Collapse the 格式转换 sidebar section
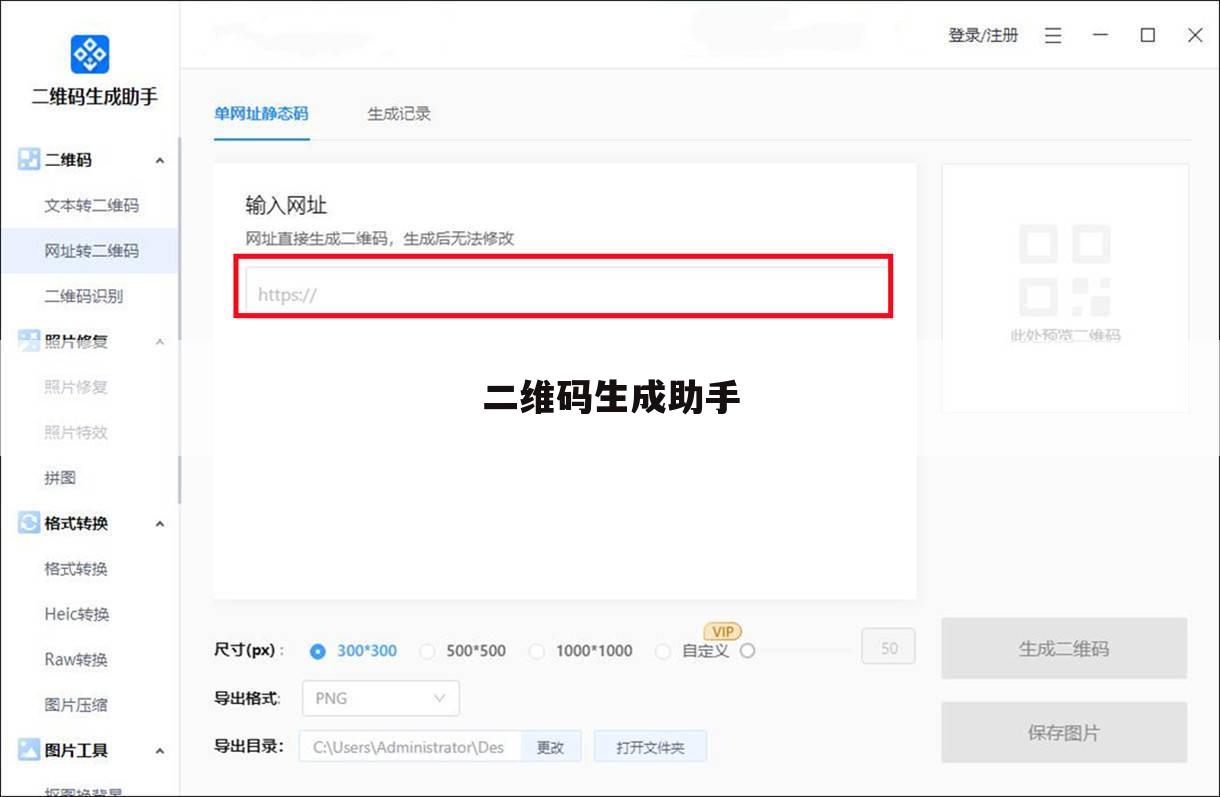This screenshot has height=797, width=1220. point(160,524)
